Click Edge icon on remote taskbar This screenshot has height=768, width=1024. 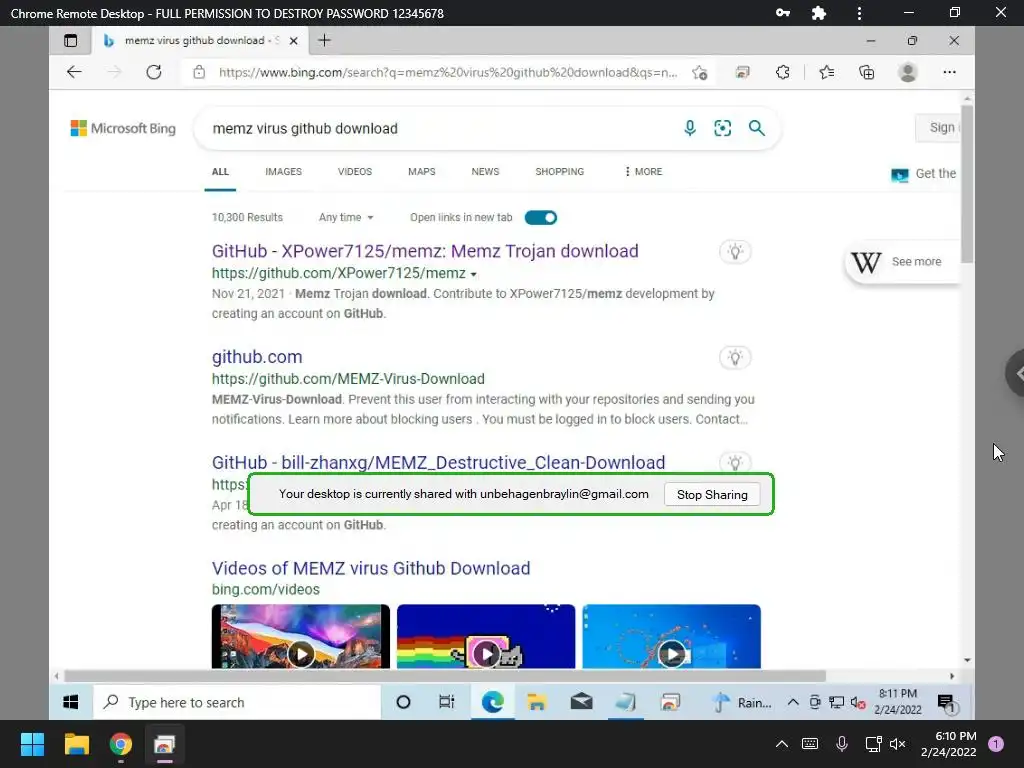pyautogui.click(x=492, y=702)
